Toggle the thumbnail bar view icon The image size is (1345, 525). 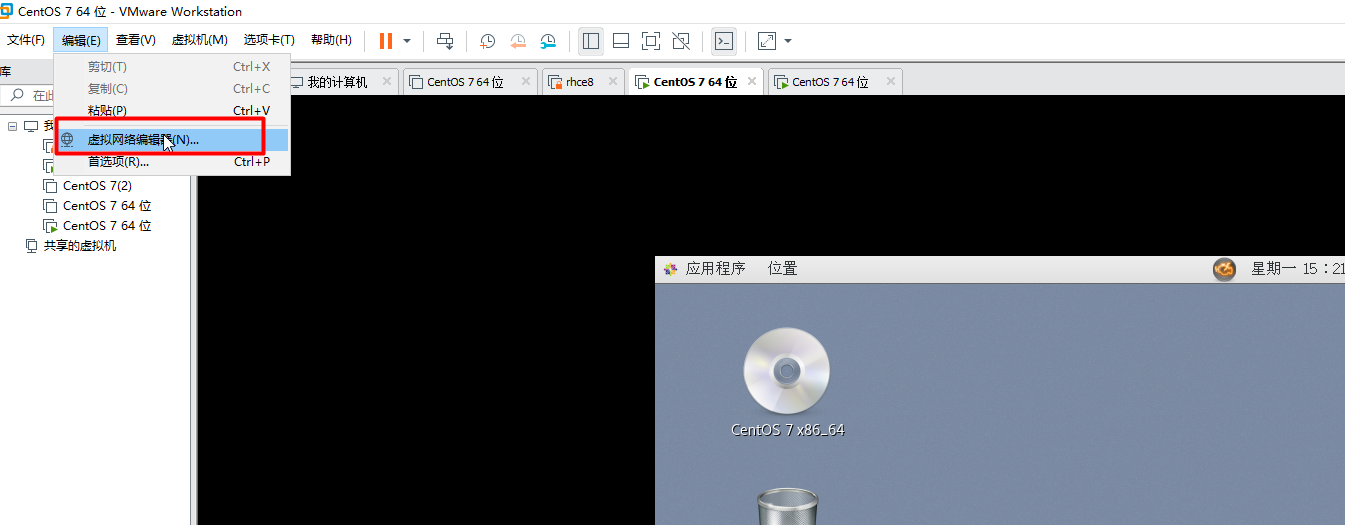(x=621, y=41)
